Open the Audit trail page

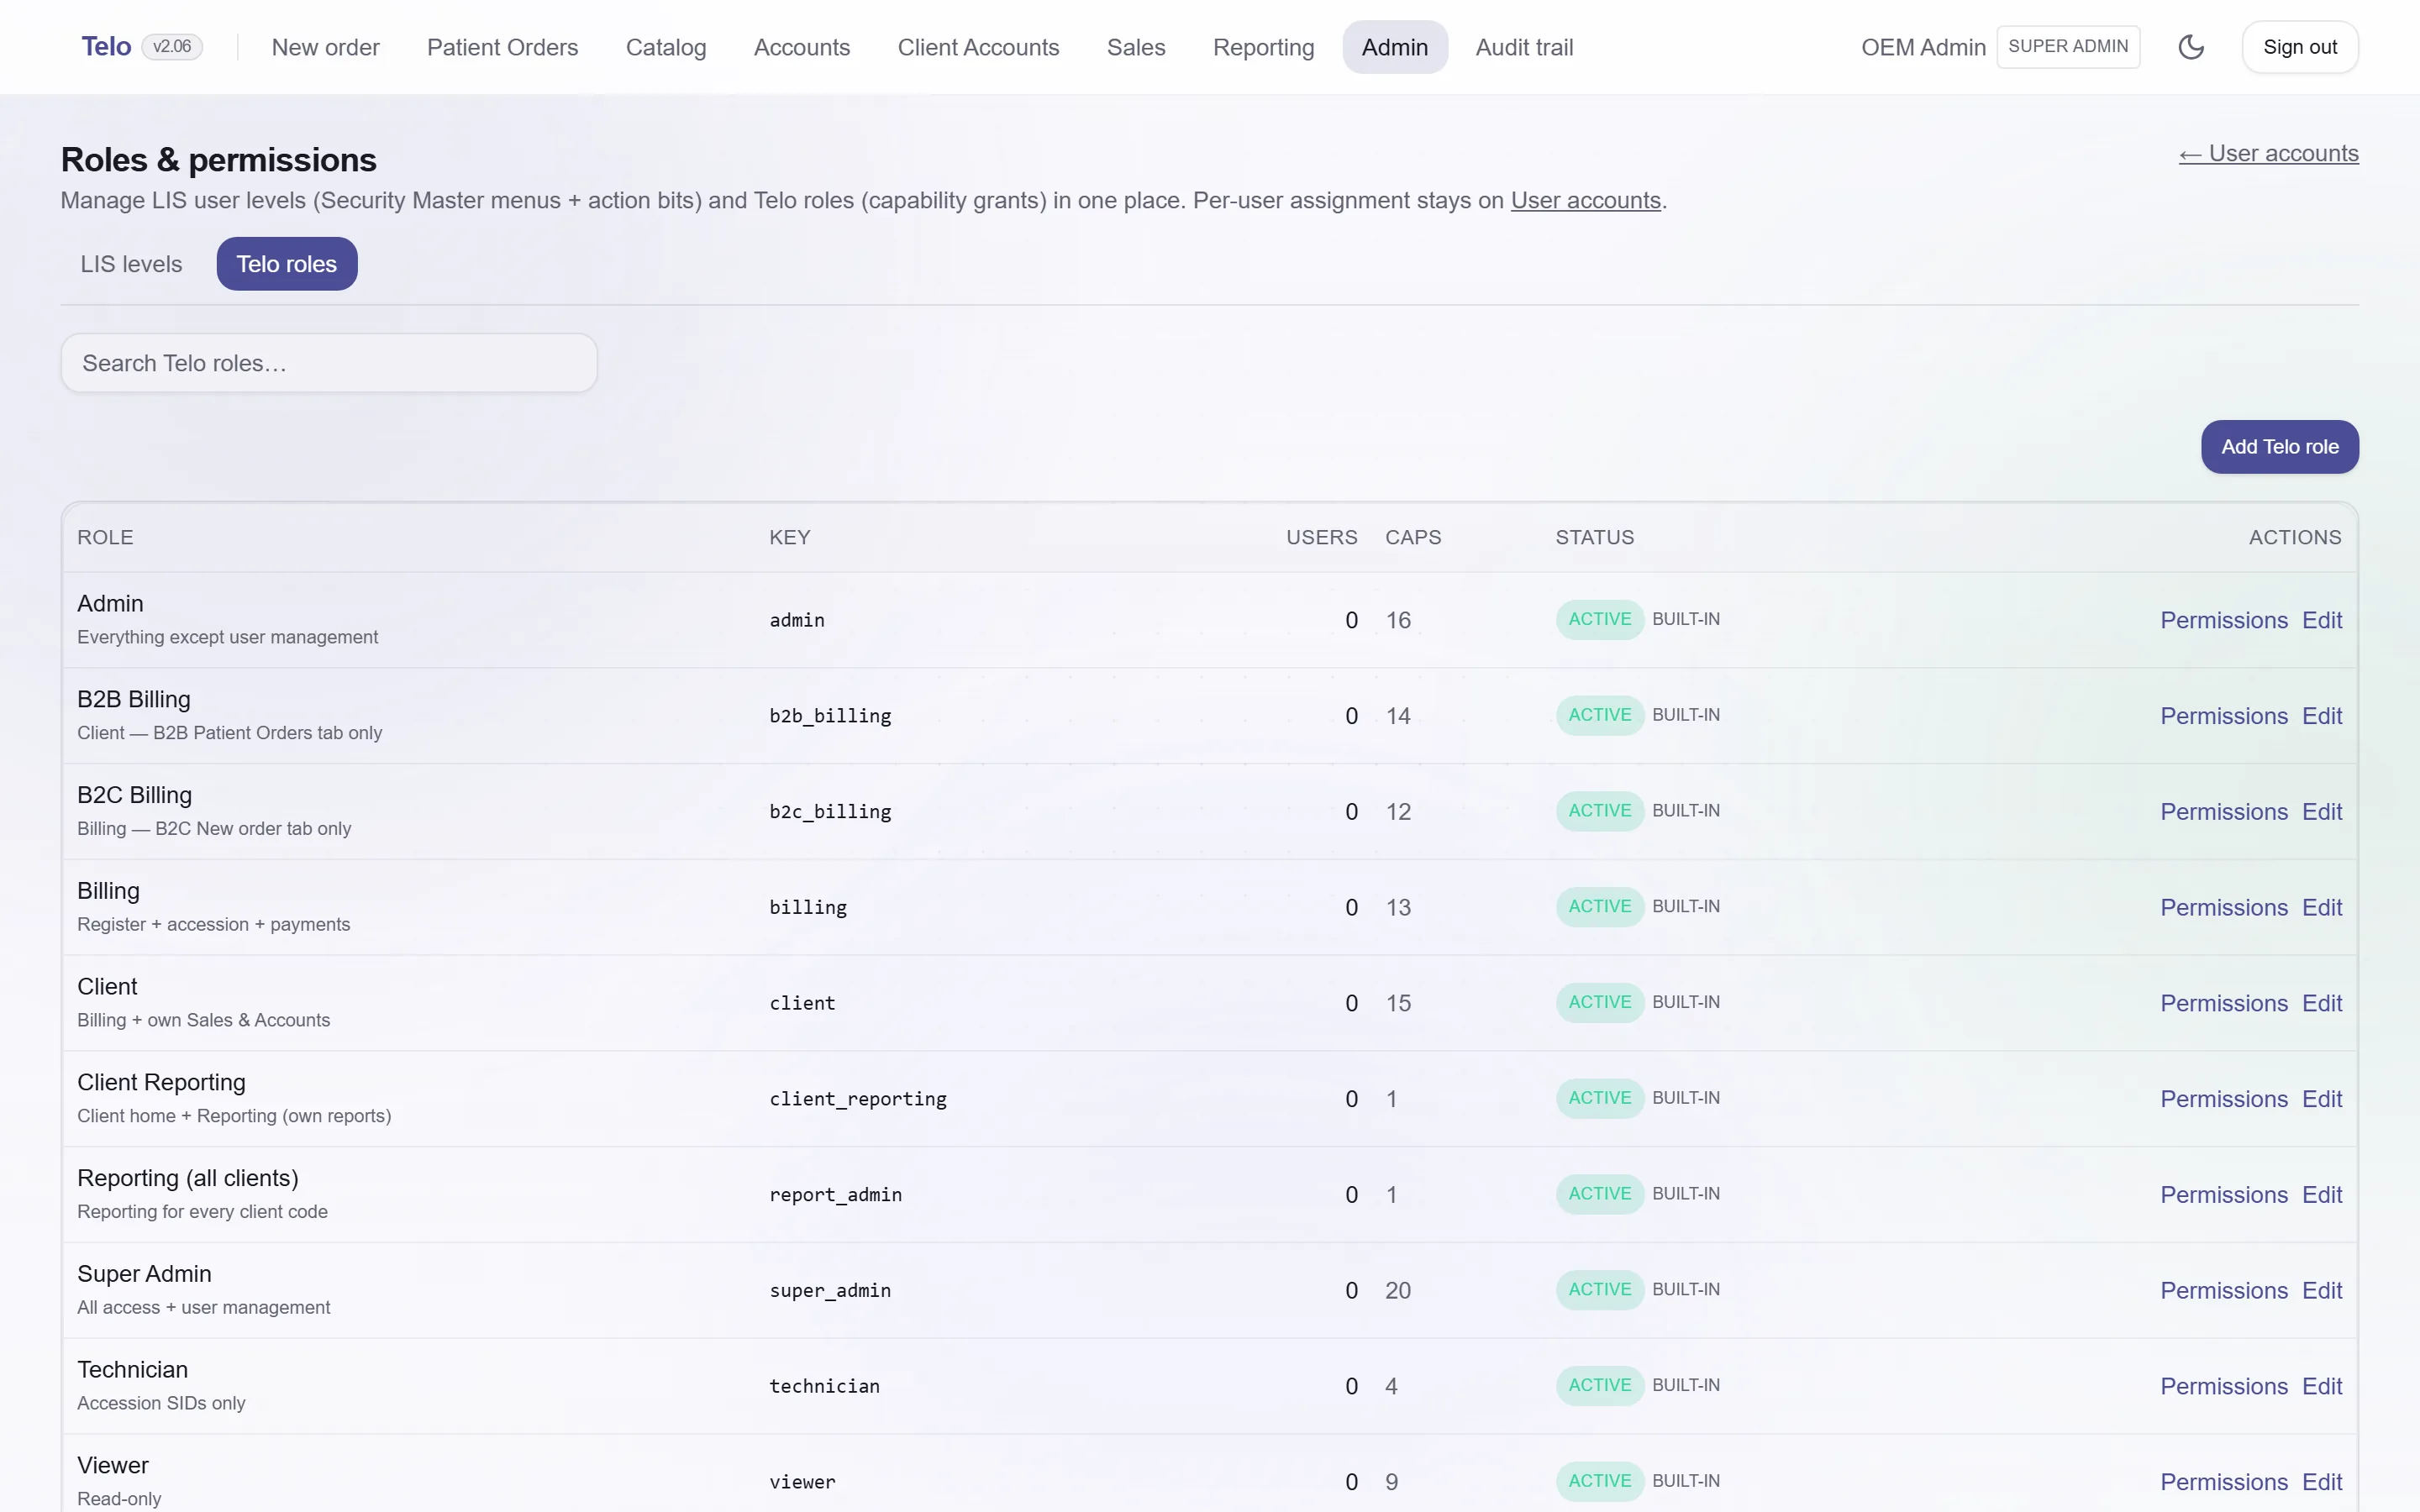tap(1524, 47)
